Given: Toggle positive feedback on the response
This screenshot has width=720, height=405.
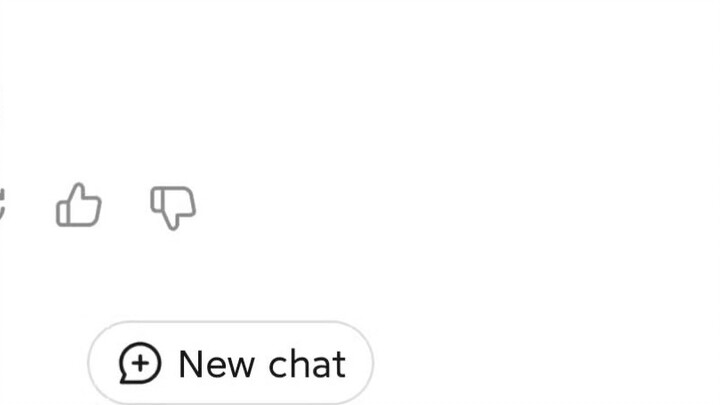Looking at the screenshot, I should 79,205.
